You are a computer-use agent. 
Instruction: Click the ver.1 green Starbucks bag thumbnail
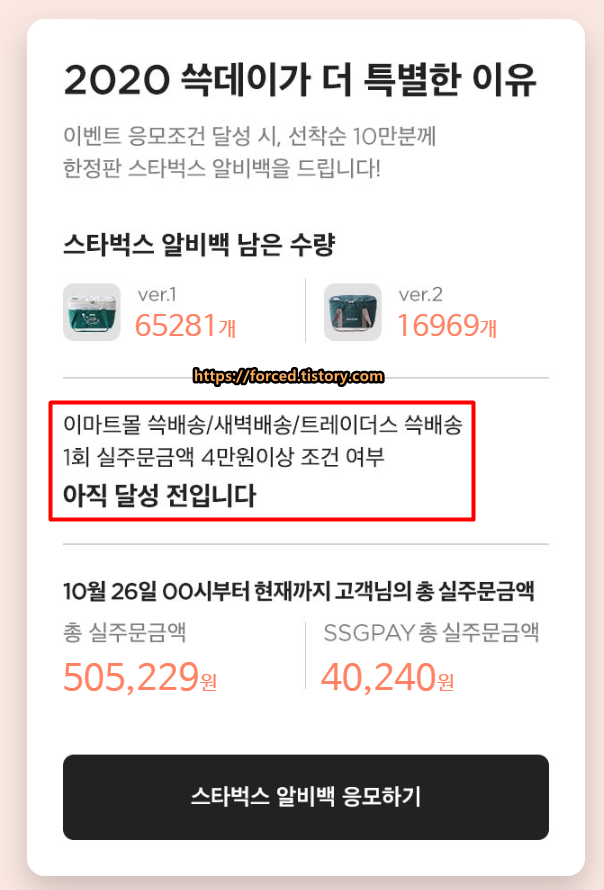click(x=91, y=312)
